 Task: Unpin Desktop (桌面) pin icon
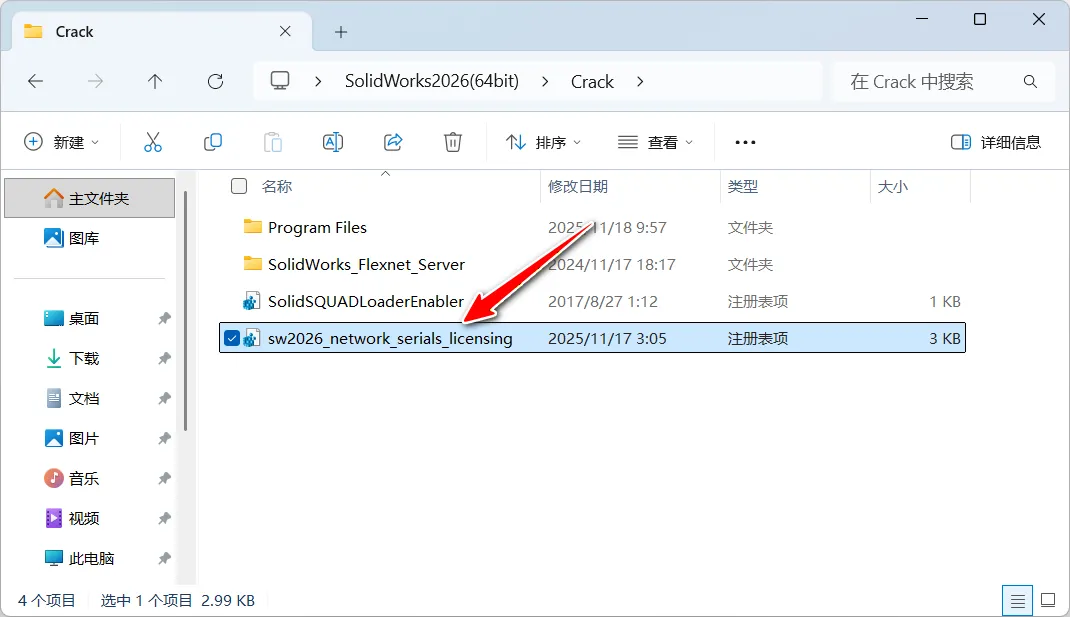164,318
